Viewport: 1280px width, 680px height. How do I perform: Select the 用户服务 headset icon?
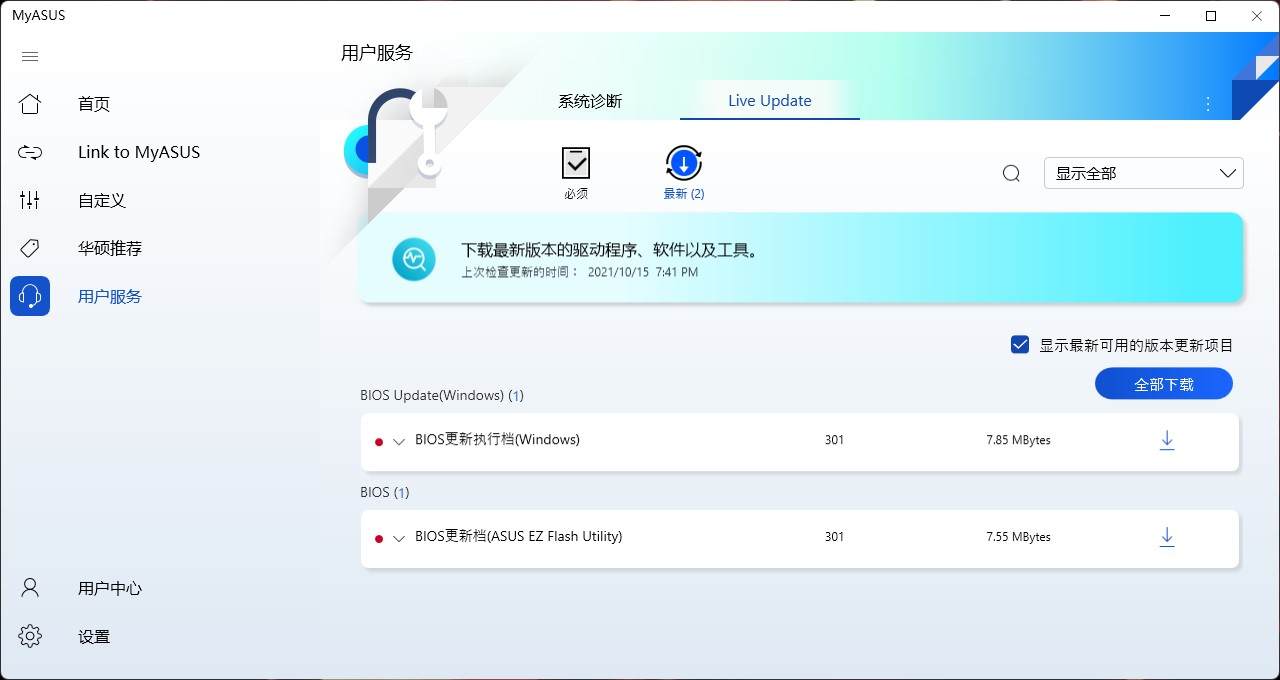click(x=30, y=296)
